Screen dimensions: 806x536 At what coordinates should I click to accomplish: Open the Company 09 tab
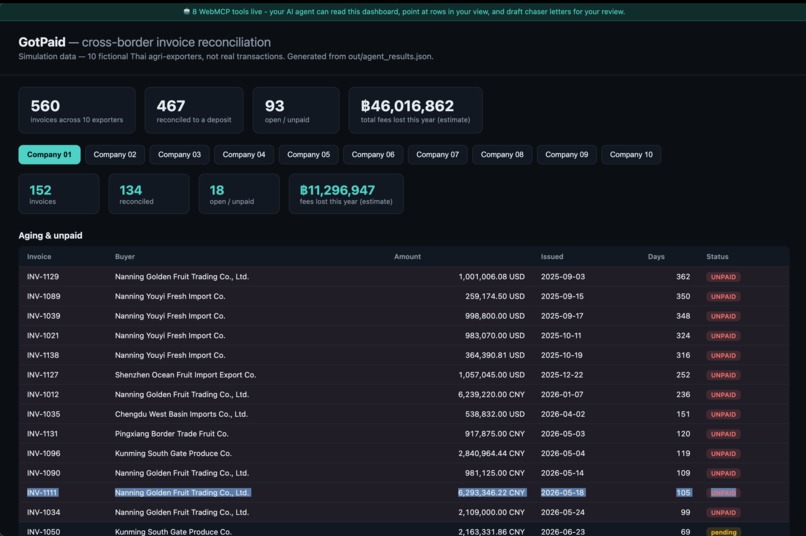(566, 155)
